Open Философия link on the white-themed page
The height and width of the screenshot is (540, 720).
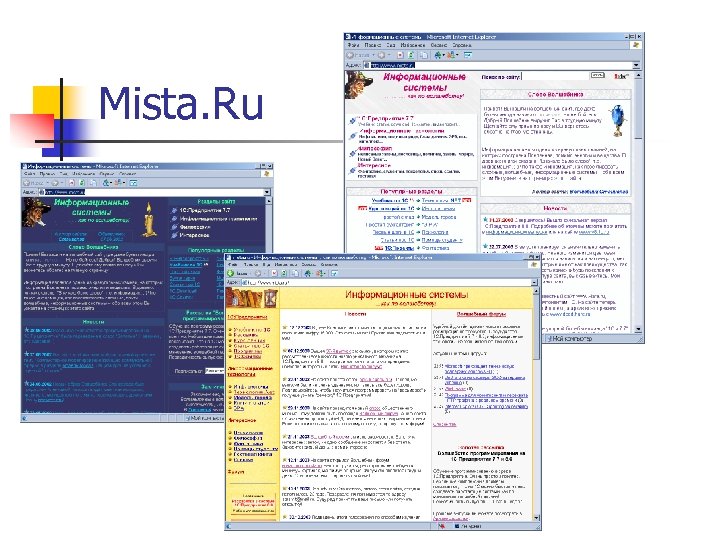[x=375, y=148]
